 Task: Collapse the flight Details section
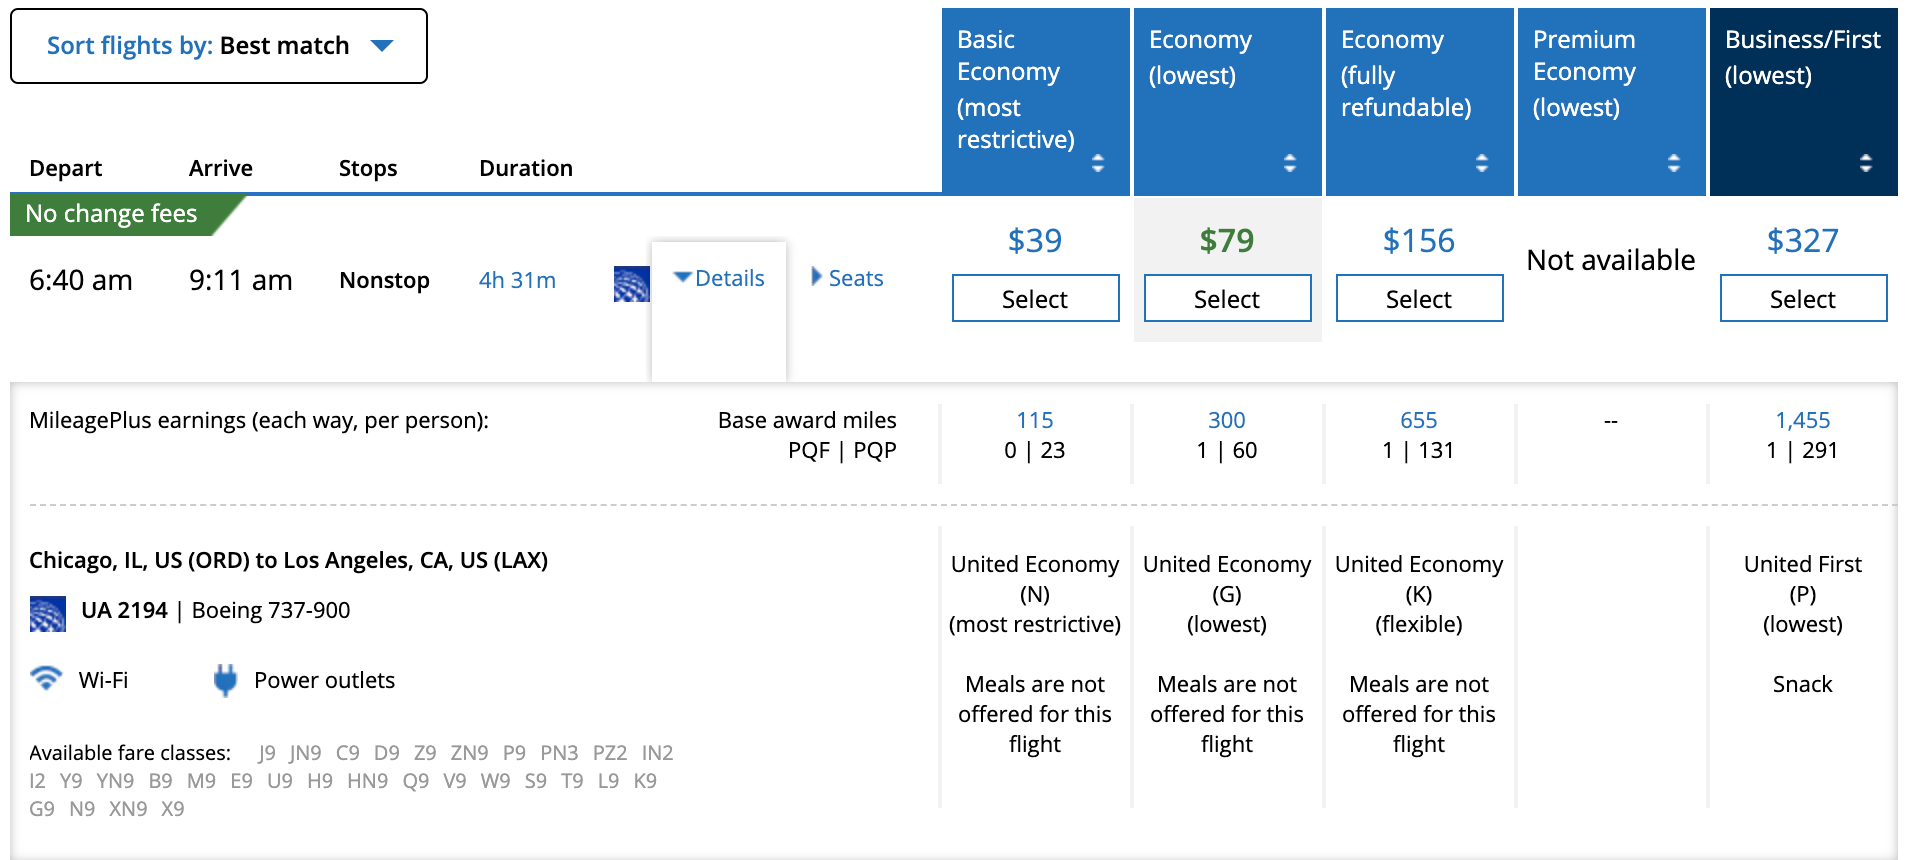pos(719,278)
